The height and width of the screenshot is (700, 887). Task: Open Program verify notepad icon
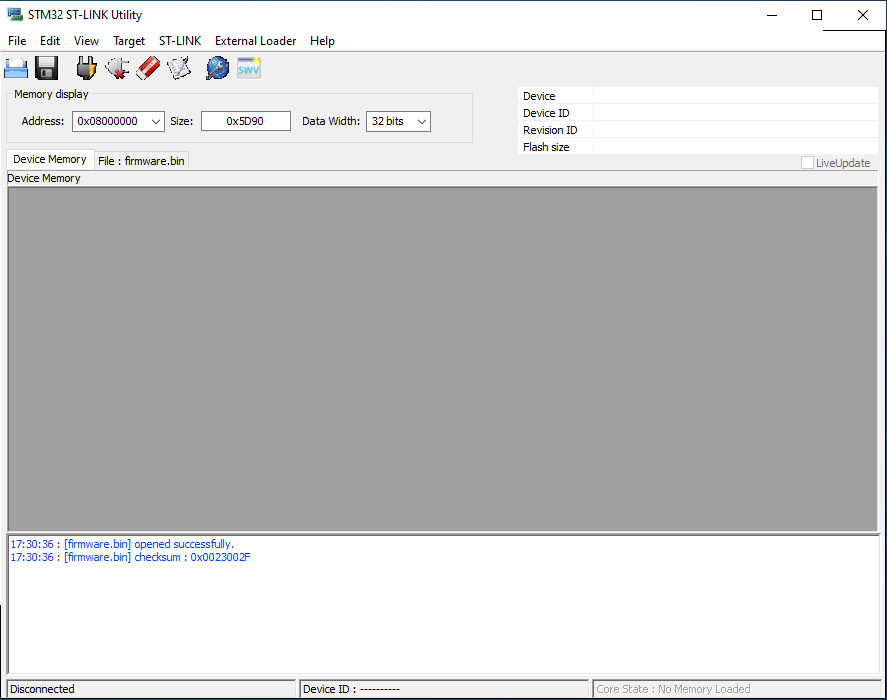click(x=179, y=68)
